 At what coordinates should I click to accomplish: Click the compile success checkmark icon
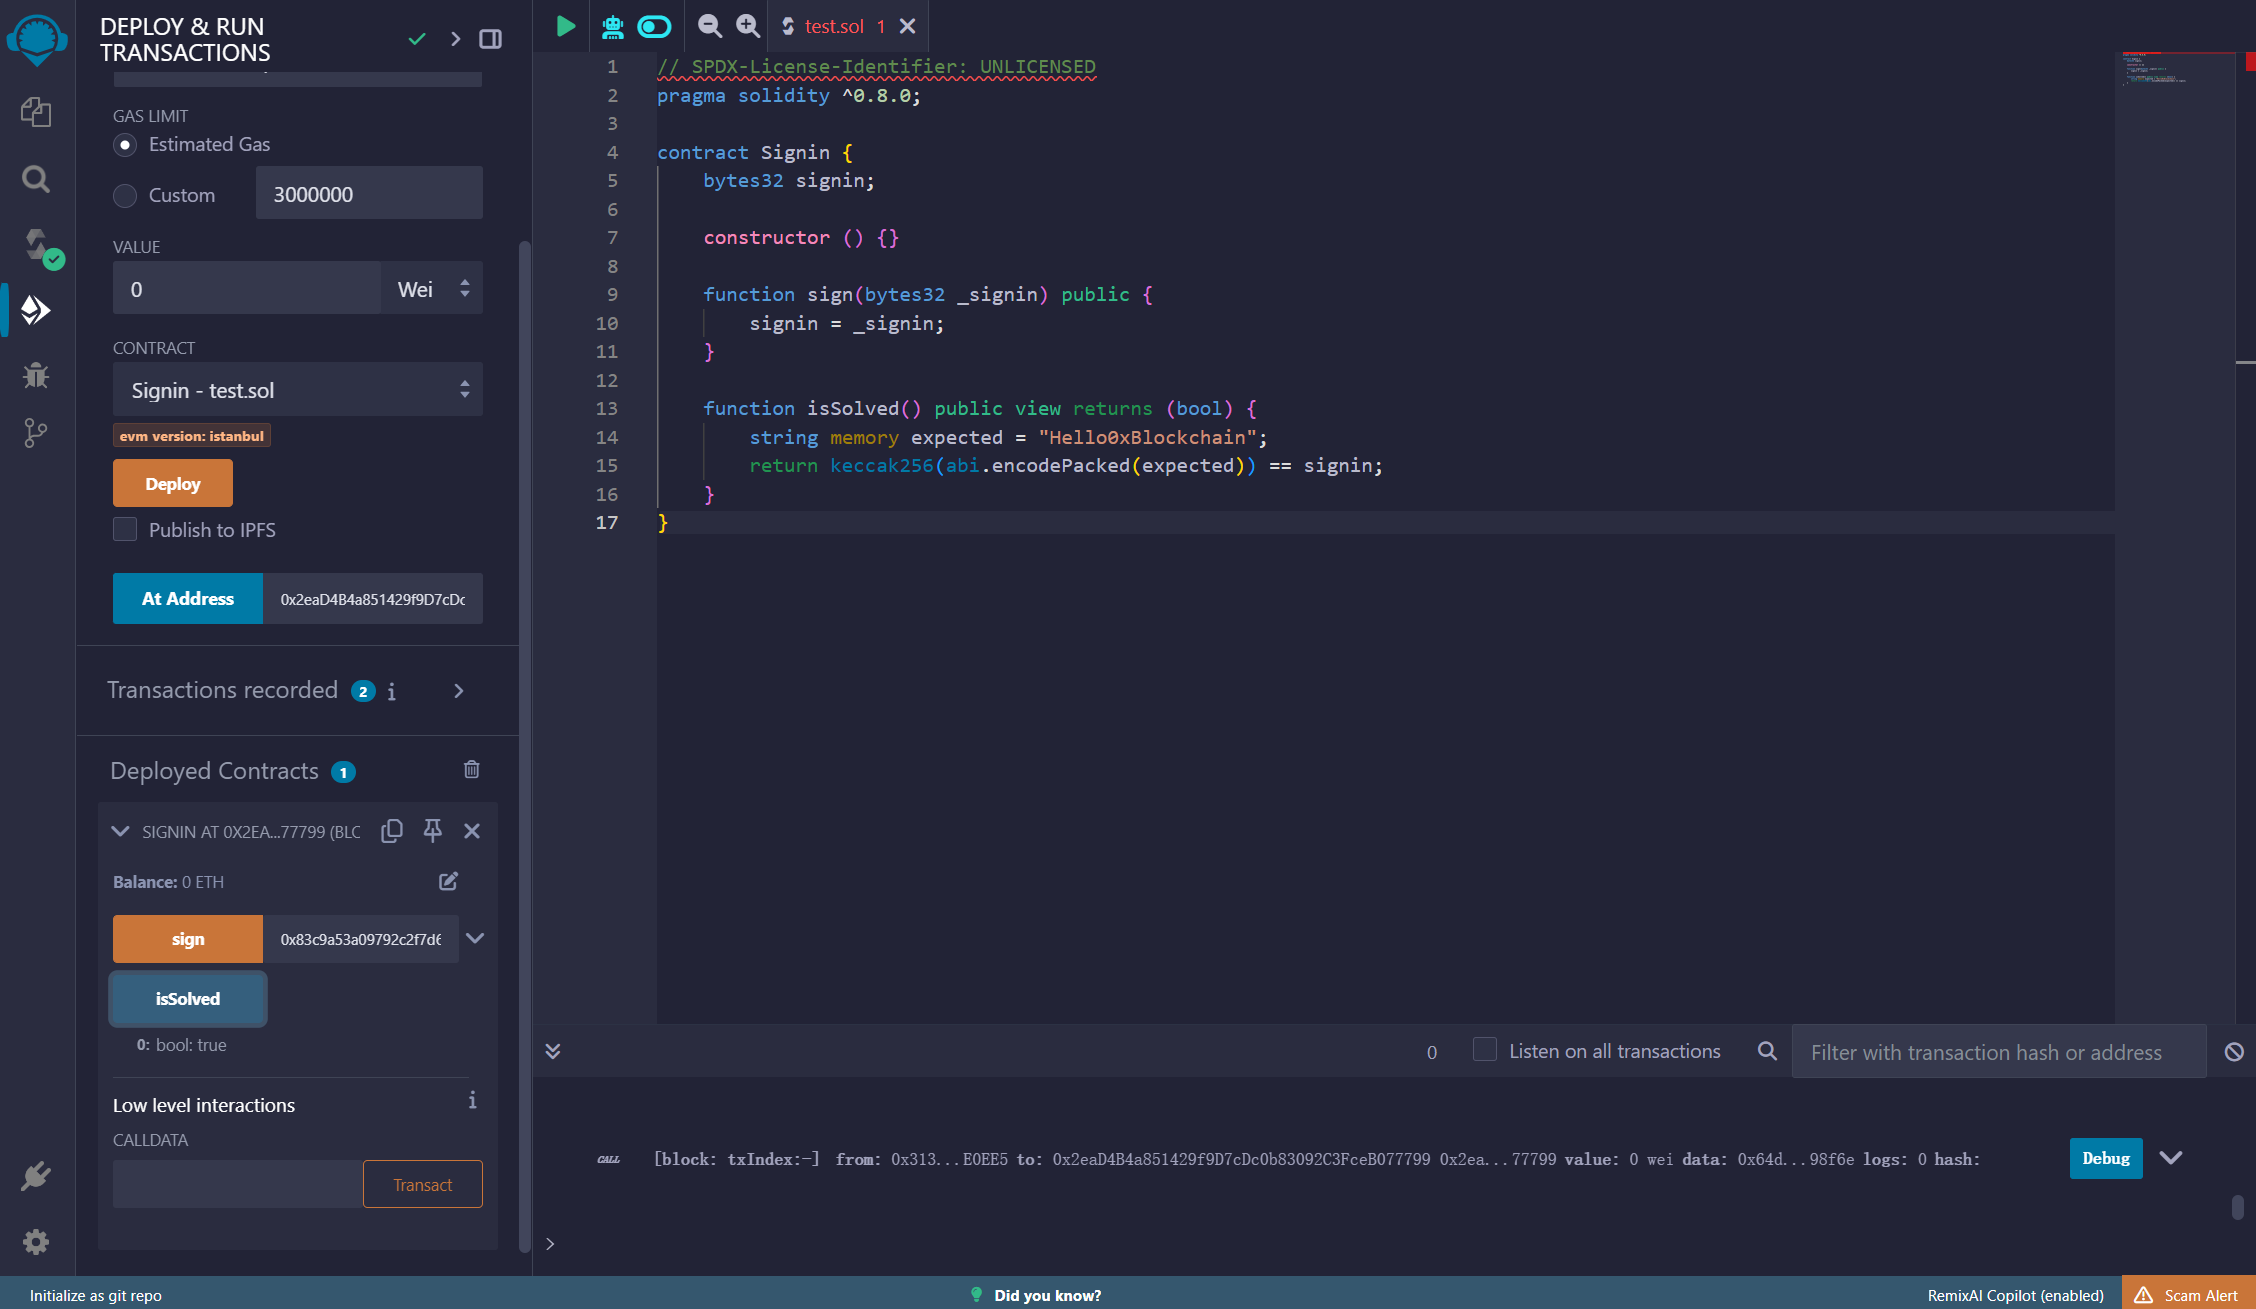417,39
